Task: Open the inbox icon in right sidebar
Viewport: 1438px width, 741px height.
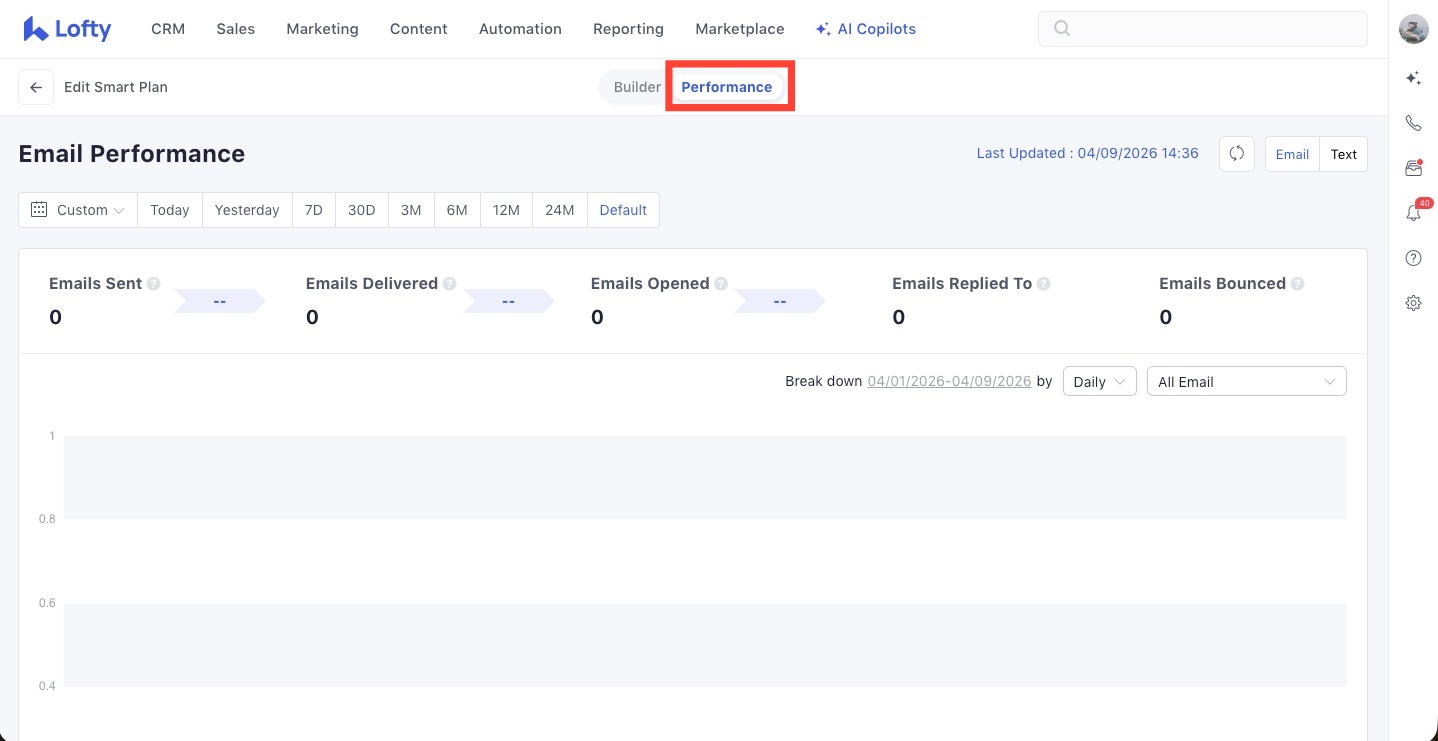Action: pos(1413,168)
